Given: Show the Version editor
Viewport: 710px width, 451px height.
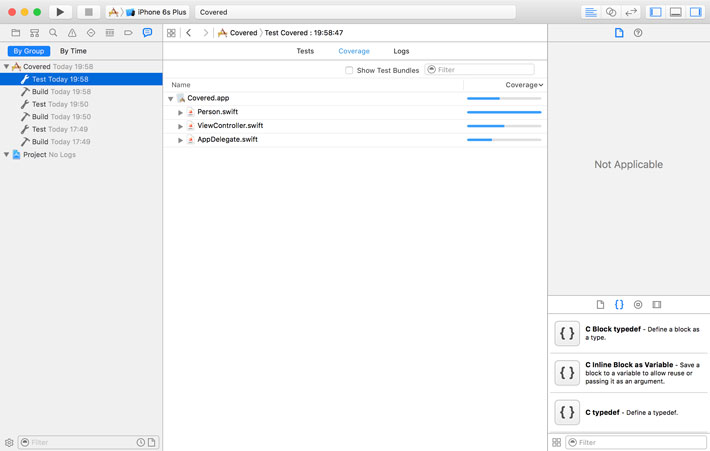Looking at the screenshot, I should click(631, 12).
